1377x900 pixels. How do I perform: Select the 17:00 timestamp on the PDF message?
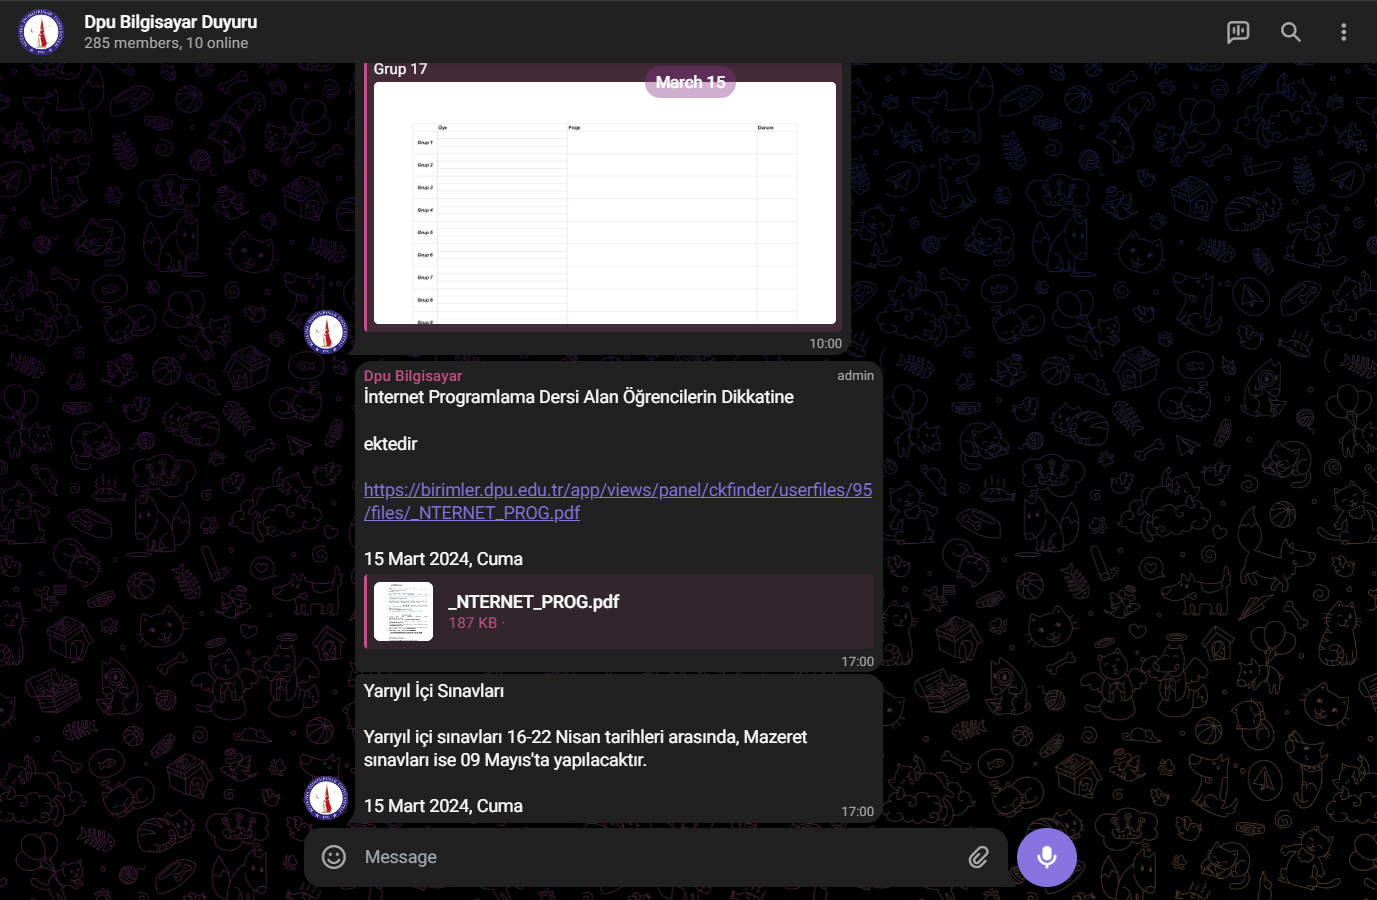[858, 661]
